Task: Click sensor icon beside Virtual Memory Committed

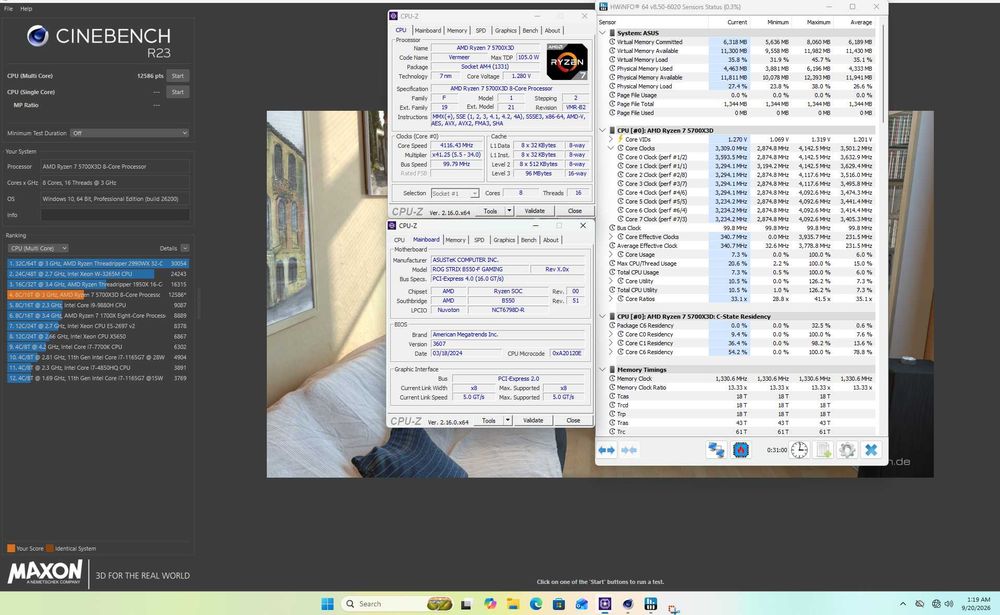Action: tap(612, 41)
